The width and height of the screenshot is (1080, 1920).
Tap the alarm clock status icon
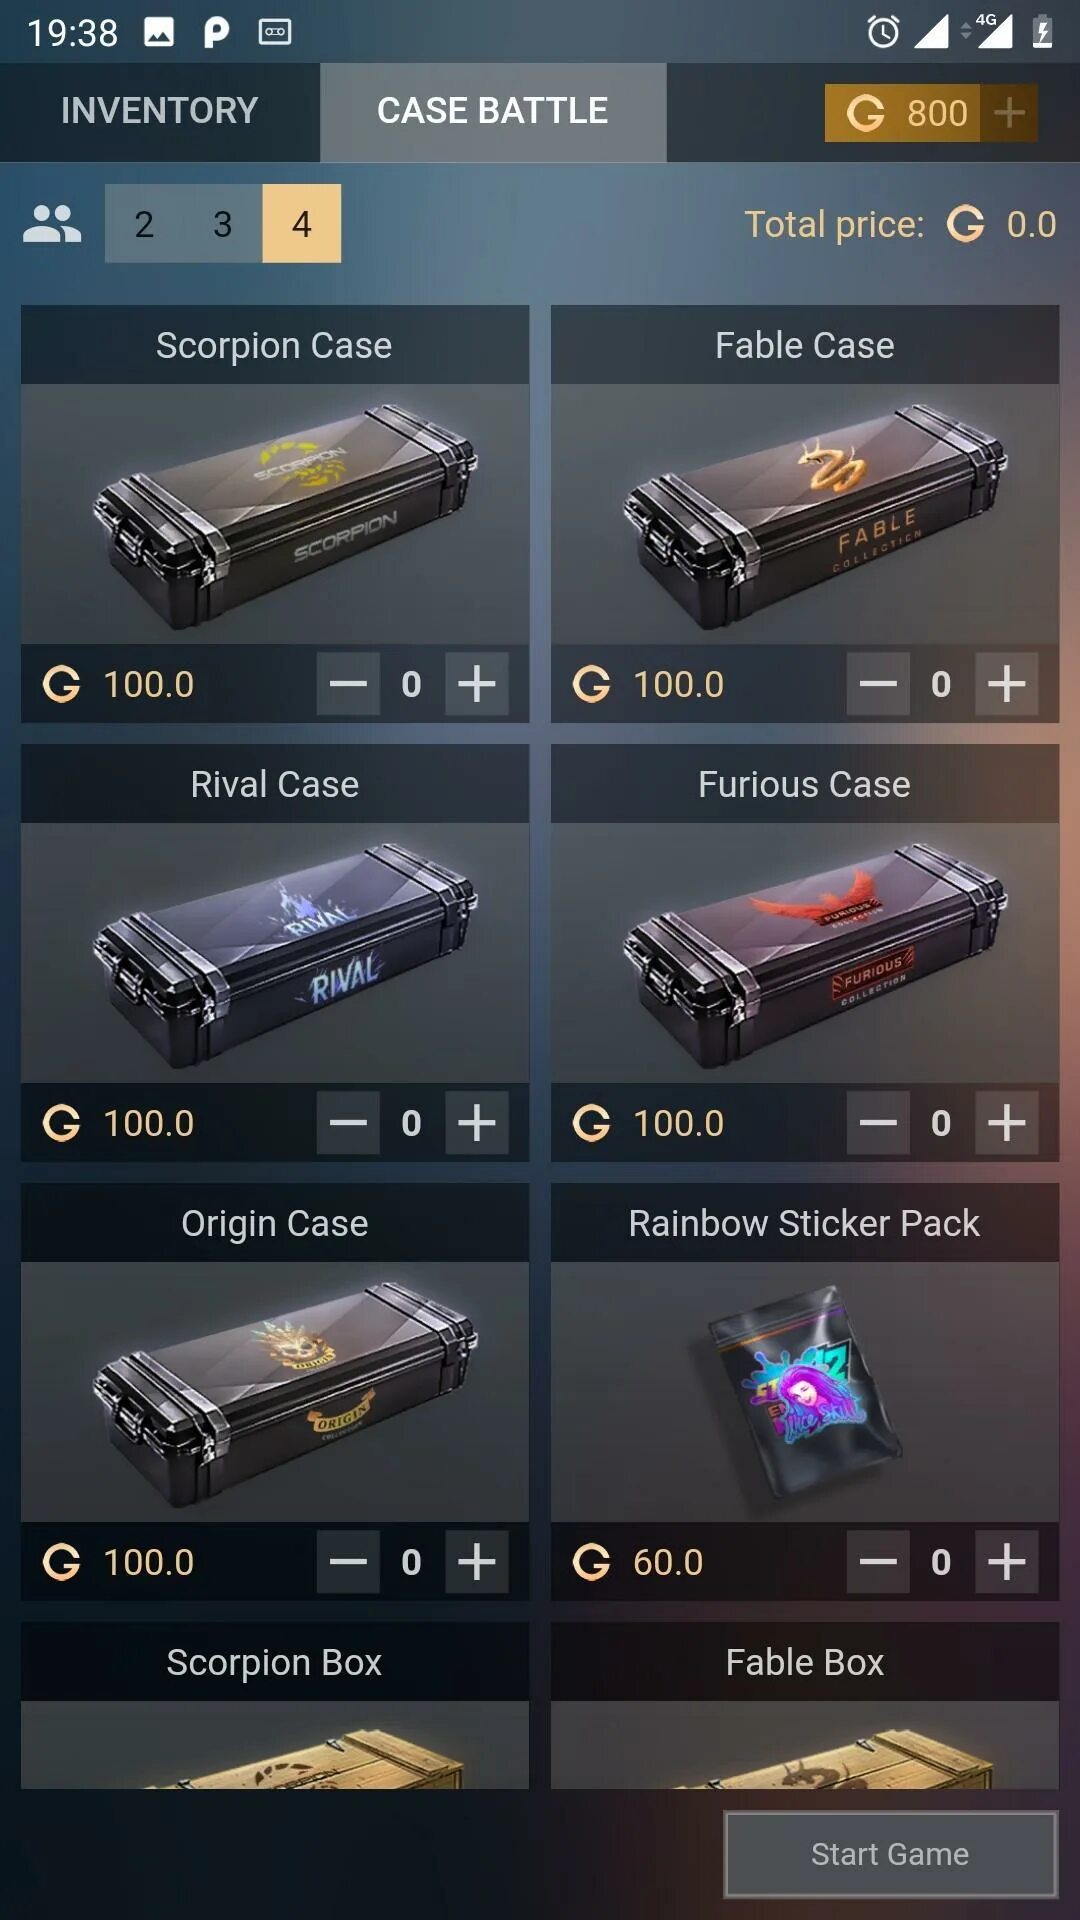pyautogui.click(x=883, y=32)
